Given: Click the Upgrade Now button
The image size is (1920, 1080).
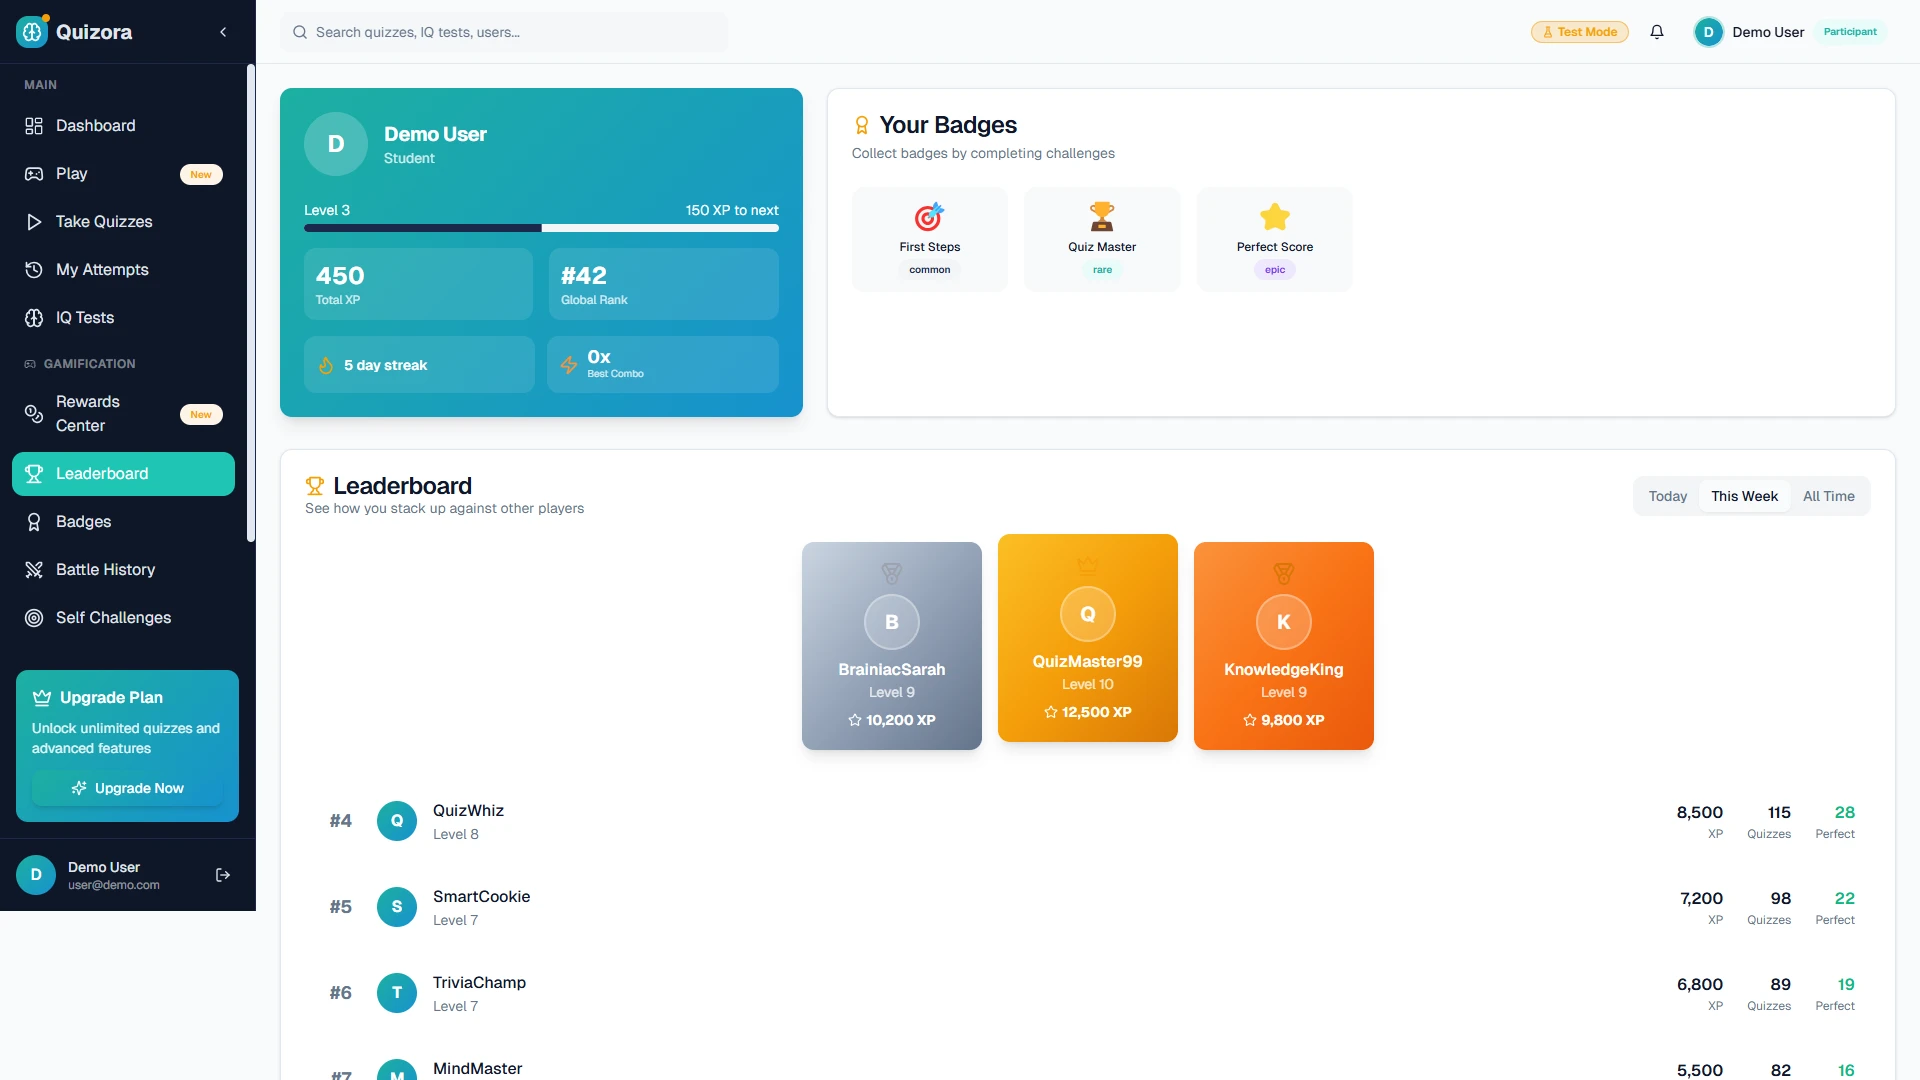Looking at the screenshot, I should 127,788.
